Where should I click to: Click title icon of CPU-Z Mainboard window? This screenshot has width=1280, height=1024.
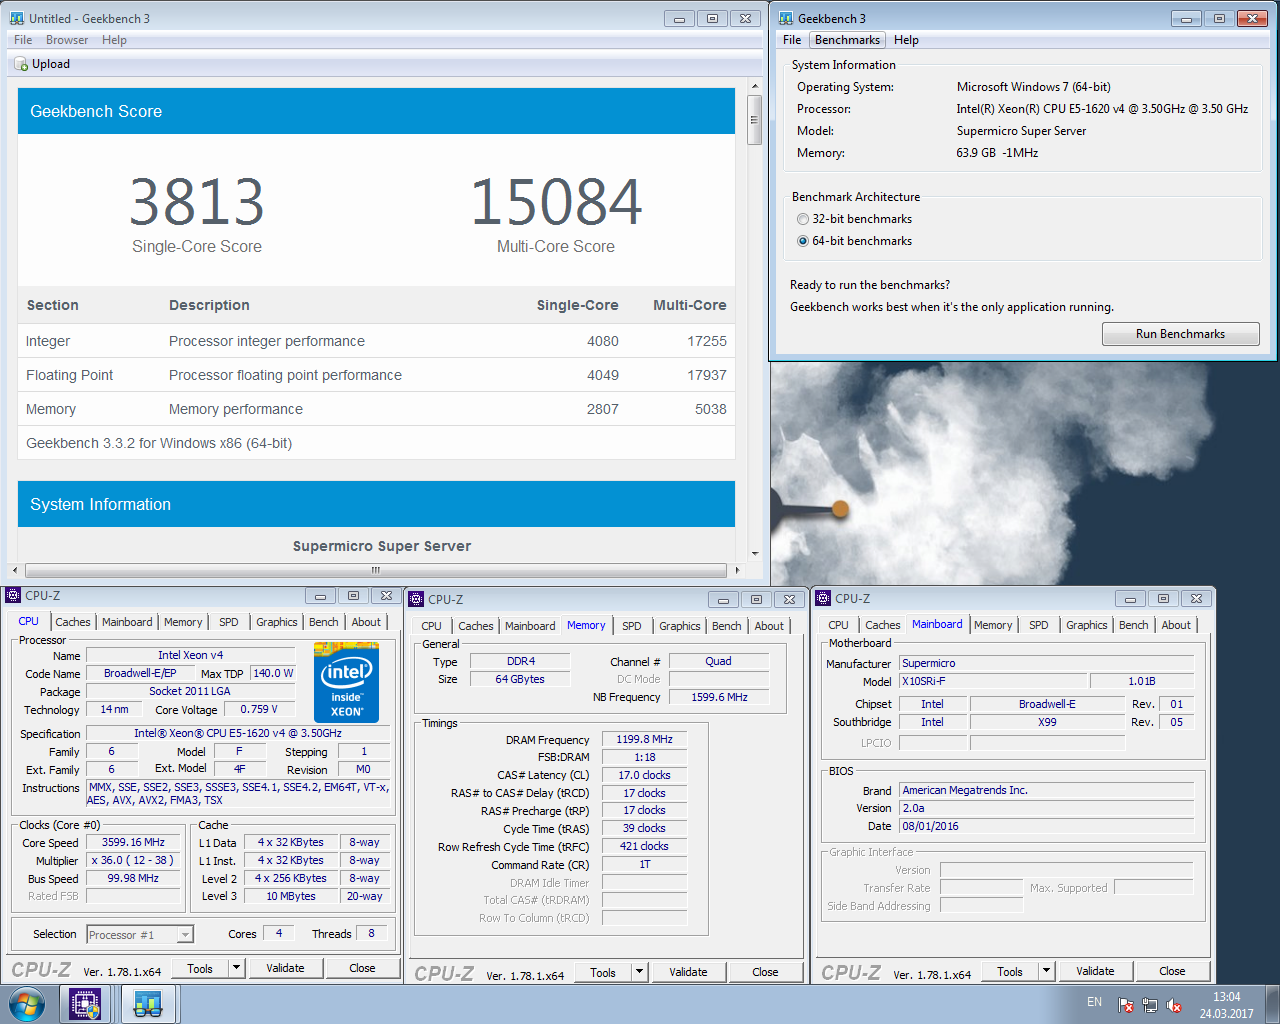[x=823, y=598]
